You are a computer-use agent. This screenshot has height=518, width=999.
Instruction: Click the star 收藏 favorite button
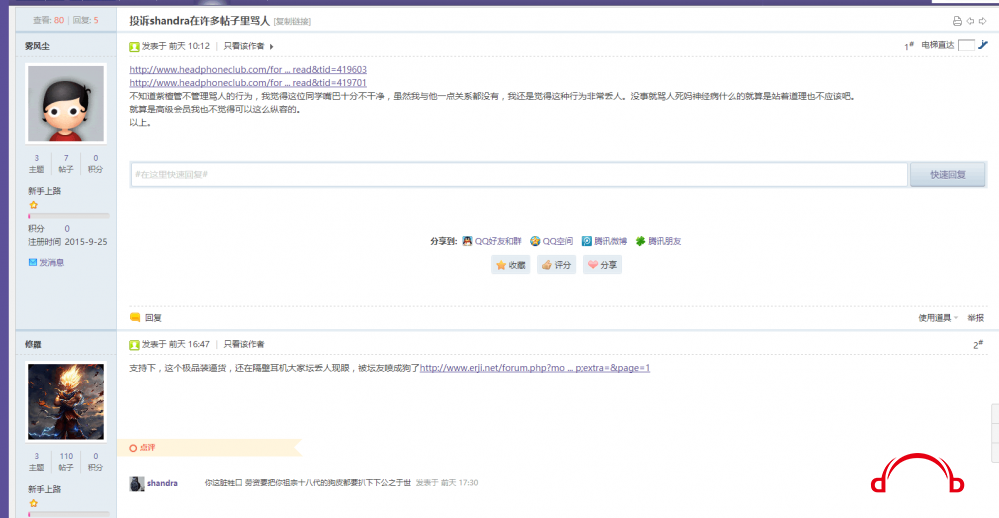[x=510, y=265]
